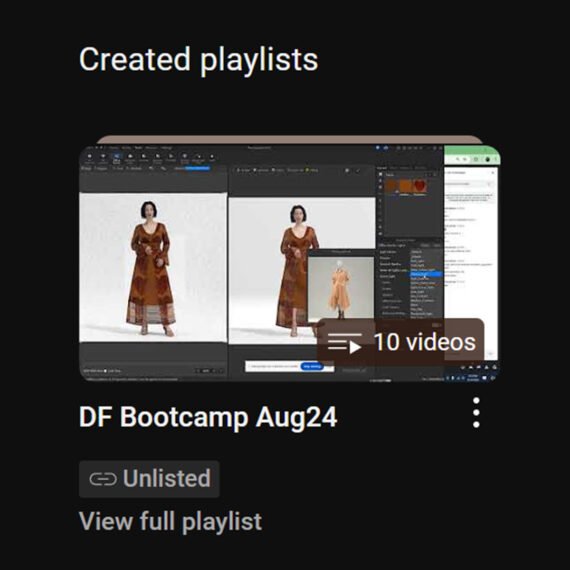Click the model in brown dress on white backdrop

[x=151, y=268]
